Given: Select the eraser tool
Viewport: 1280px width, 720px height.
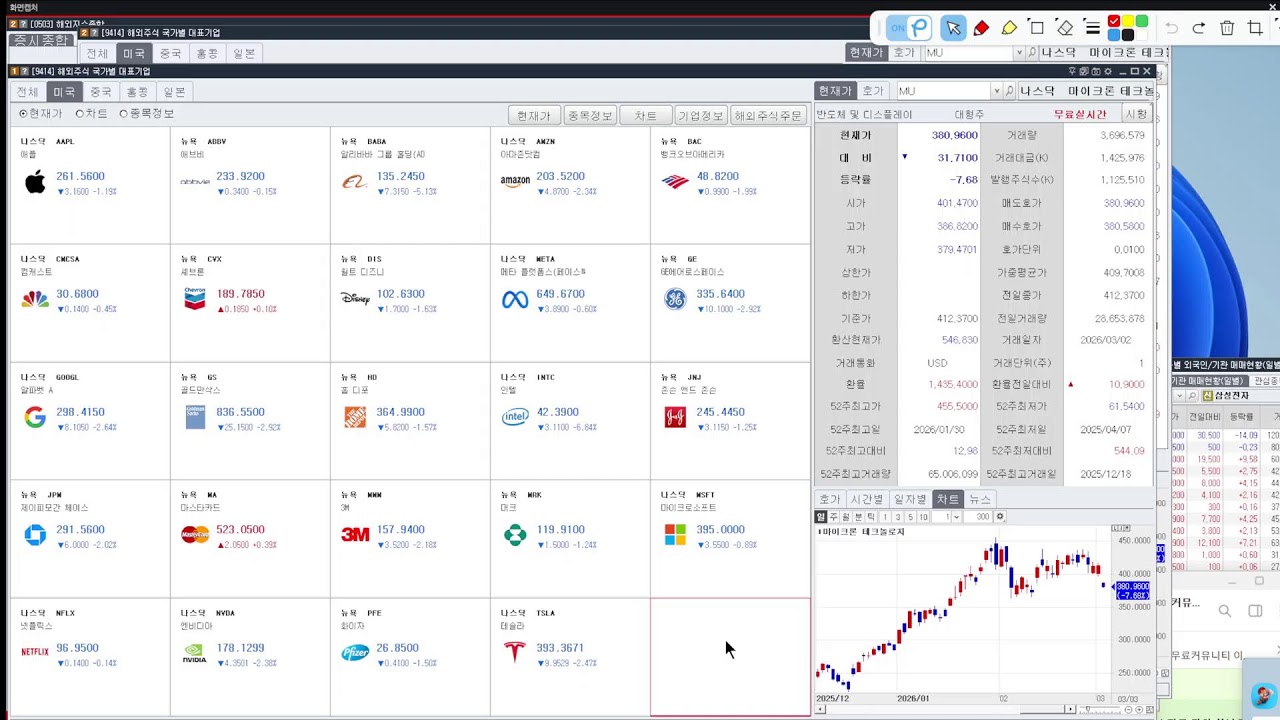Looking at the screenshot, I should pos(1065,28).
